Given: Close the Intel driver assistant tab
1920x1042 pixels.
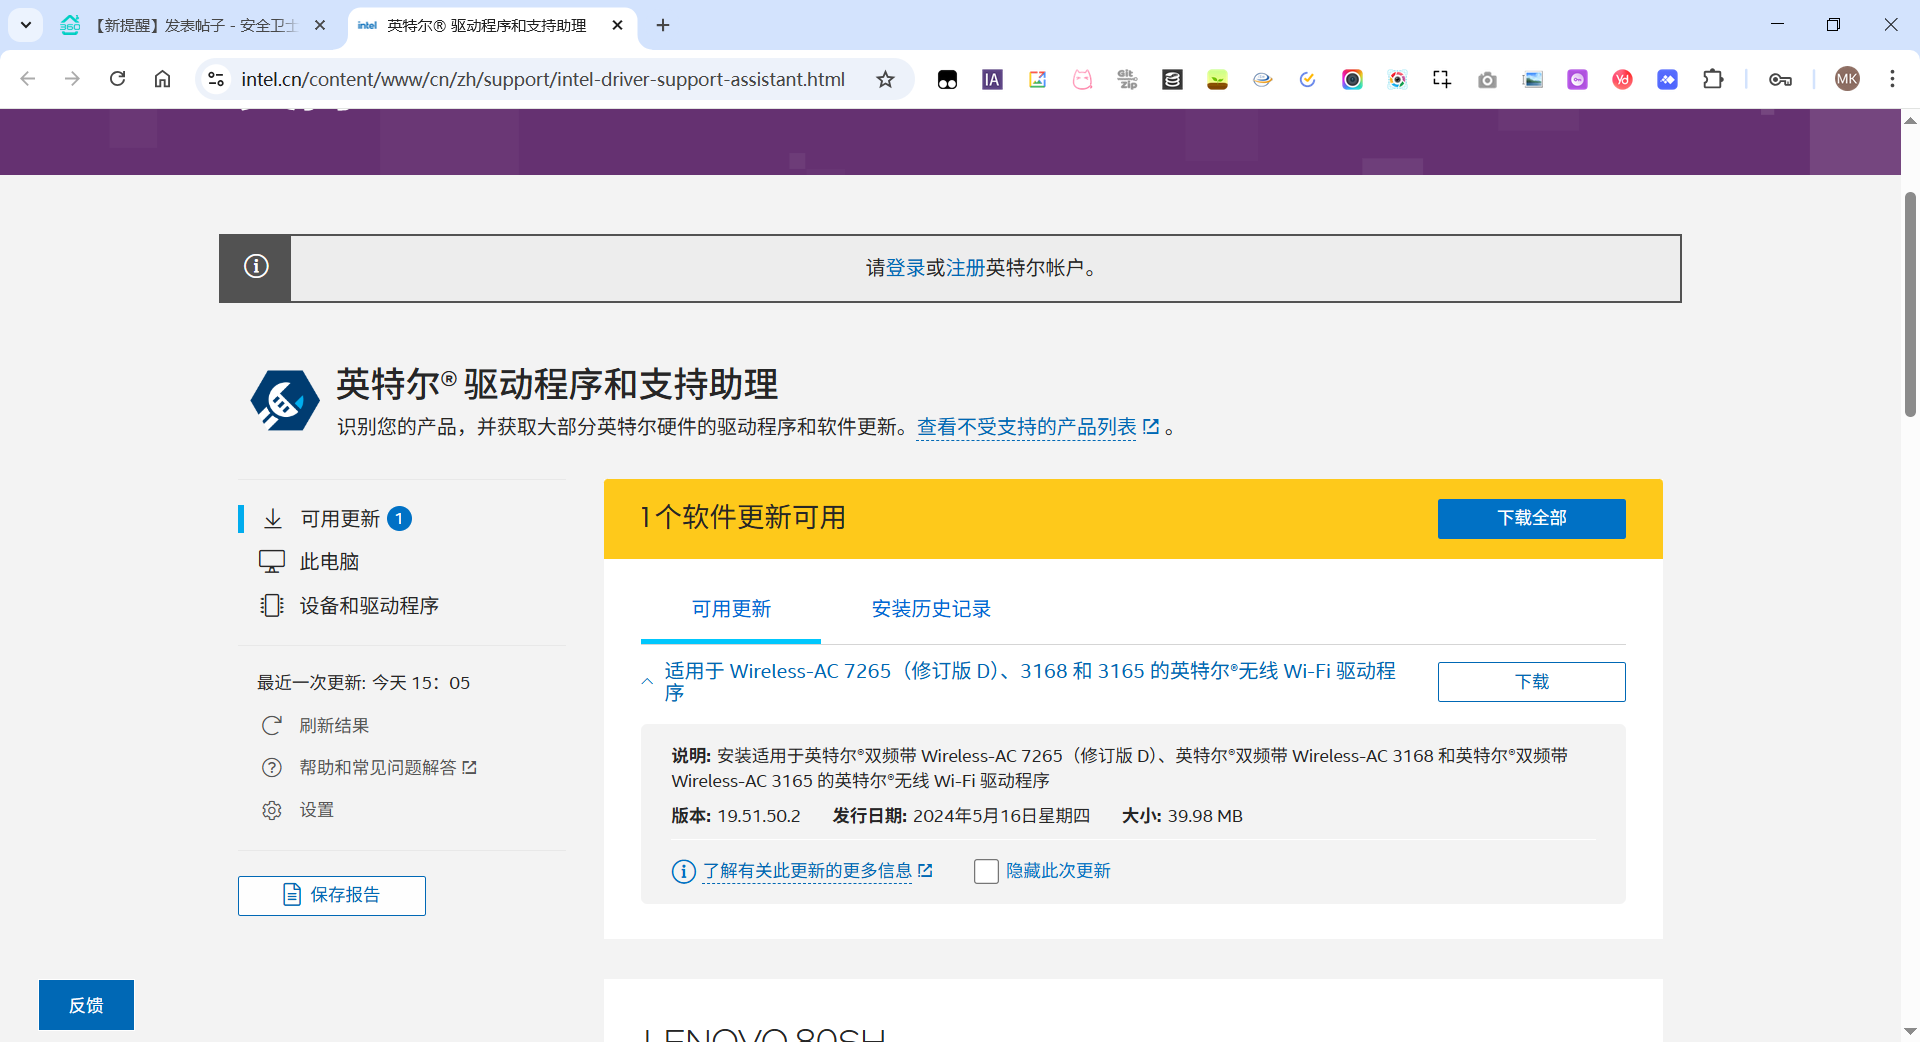Looking at the screenshot, I should click(x=617, y=26).
